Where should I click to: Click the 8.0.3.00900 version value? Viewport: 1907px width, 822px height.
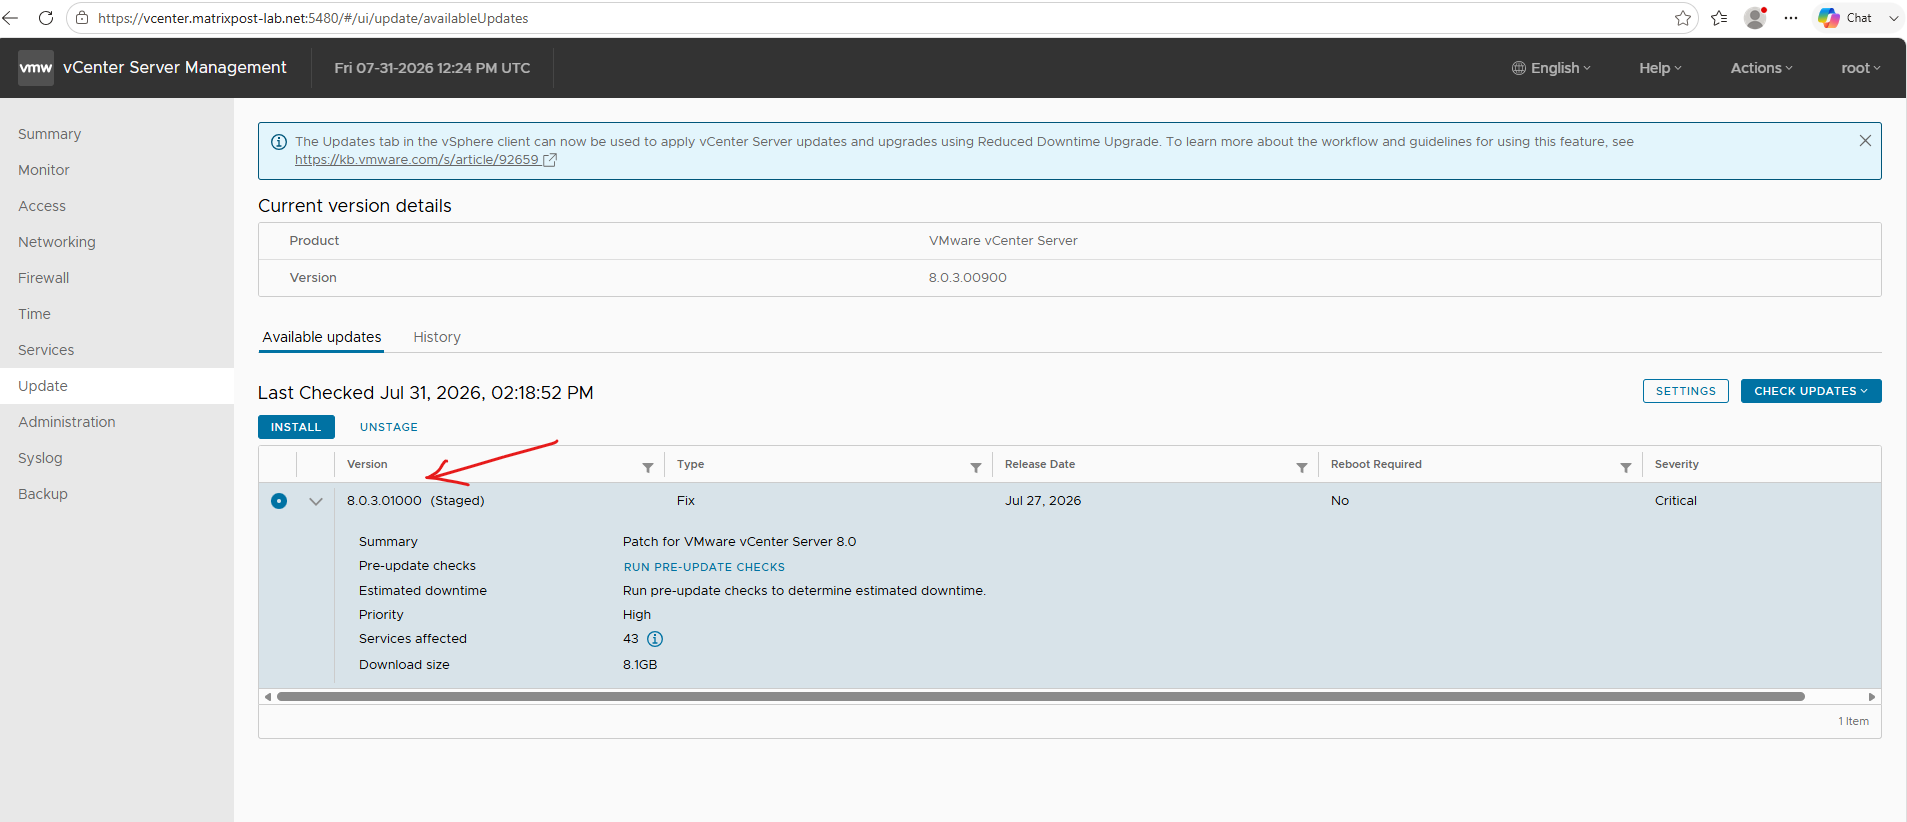[968, 278]
